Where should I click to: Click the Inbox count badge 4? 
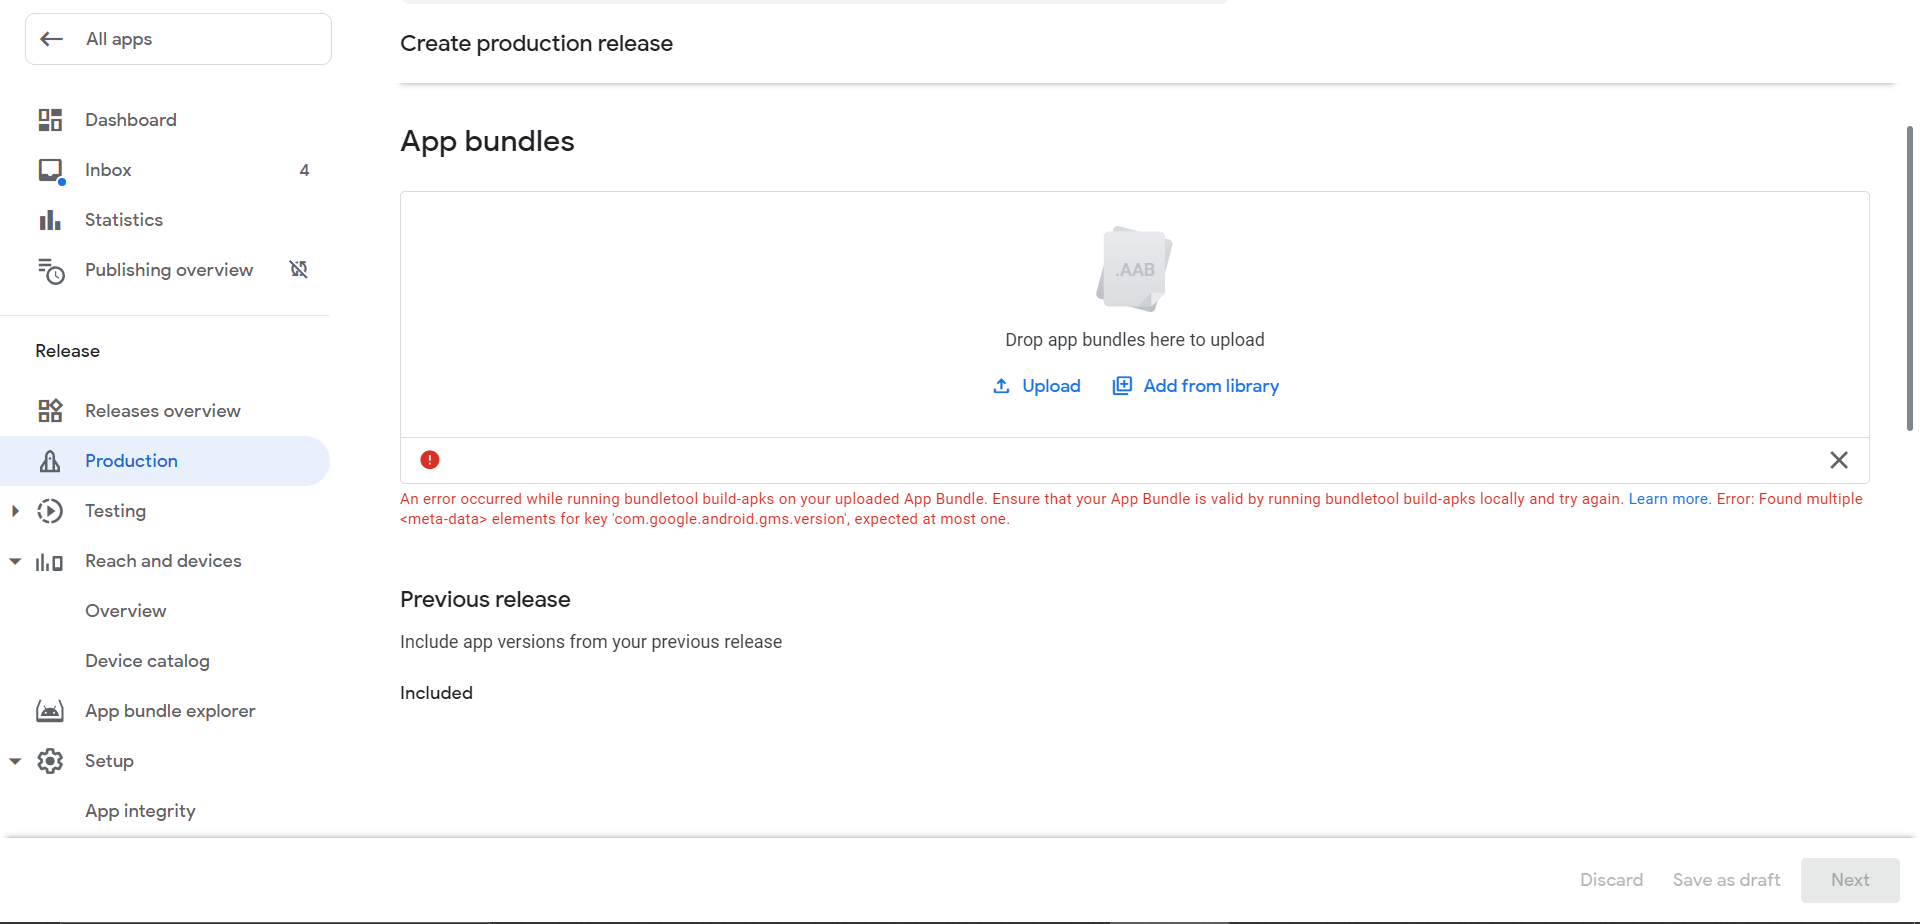click(x=304, y=170)
